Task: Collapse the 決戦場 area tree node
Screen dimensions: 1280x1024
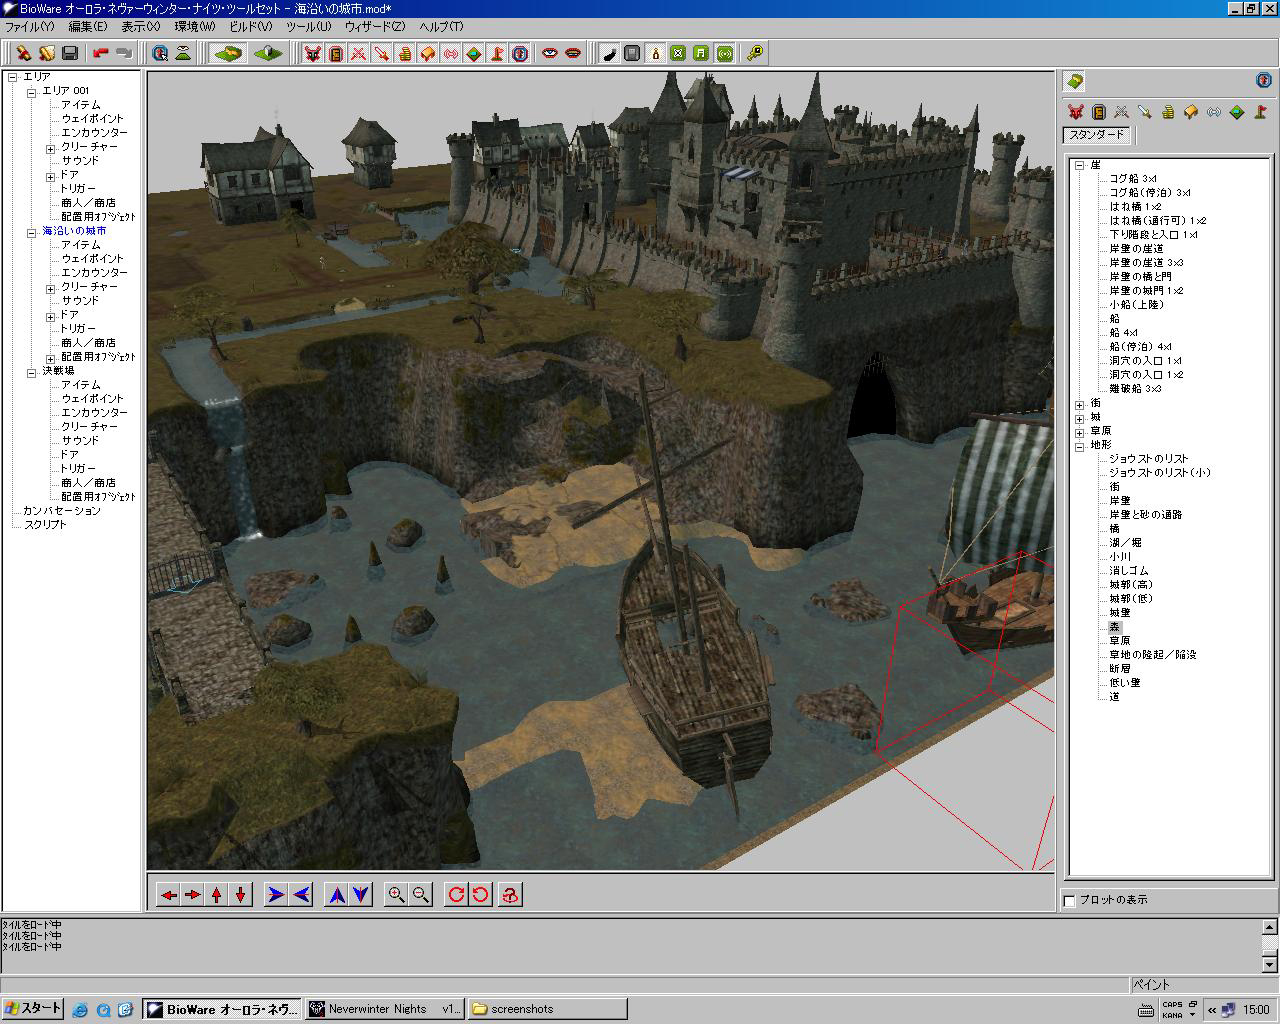Action: tap(31, 371)
